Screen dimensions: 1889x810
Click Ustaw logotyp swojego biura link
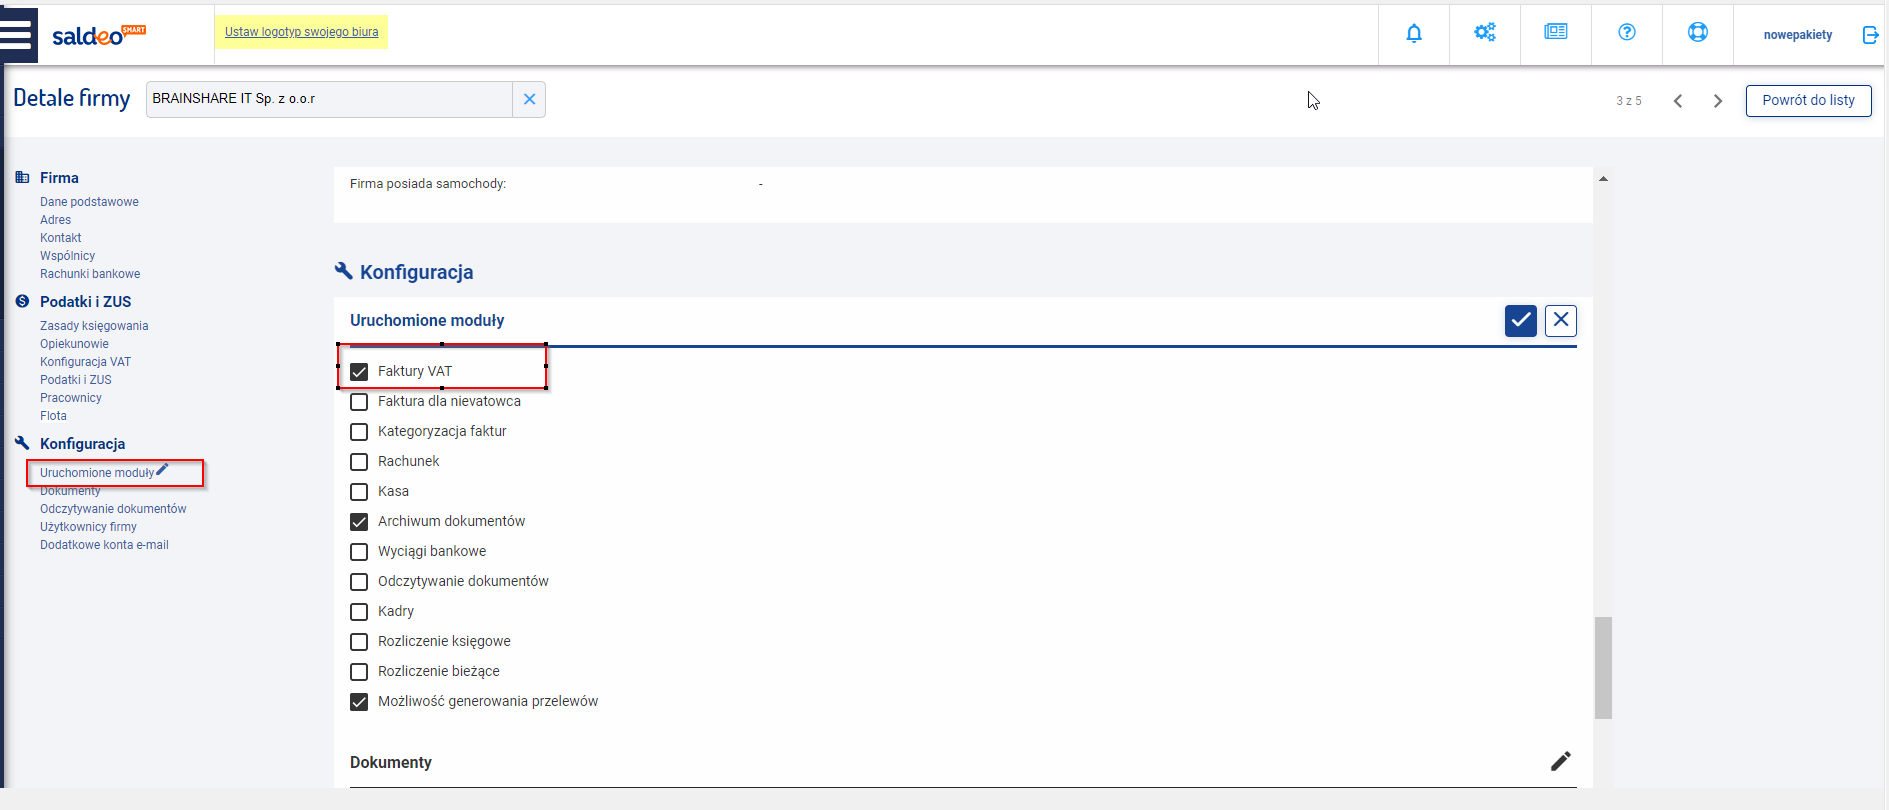click(301, 32)
